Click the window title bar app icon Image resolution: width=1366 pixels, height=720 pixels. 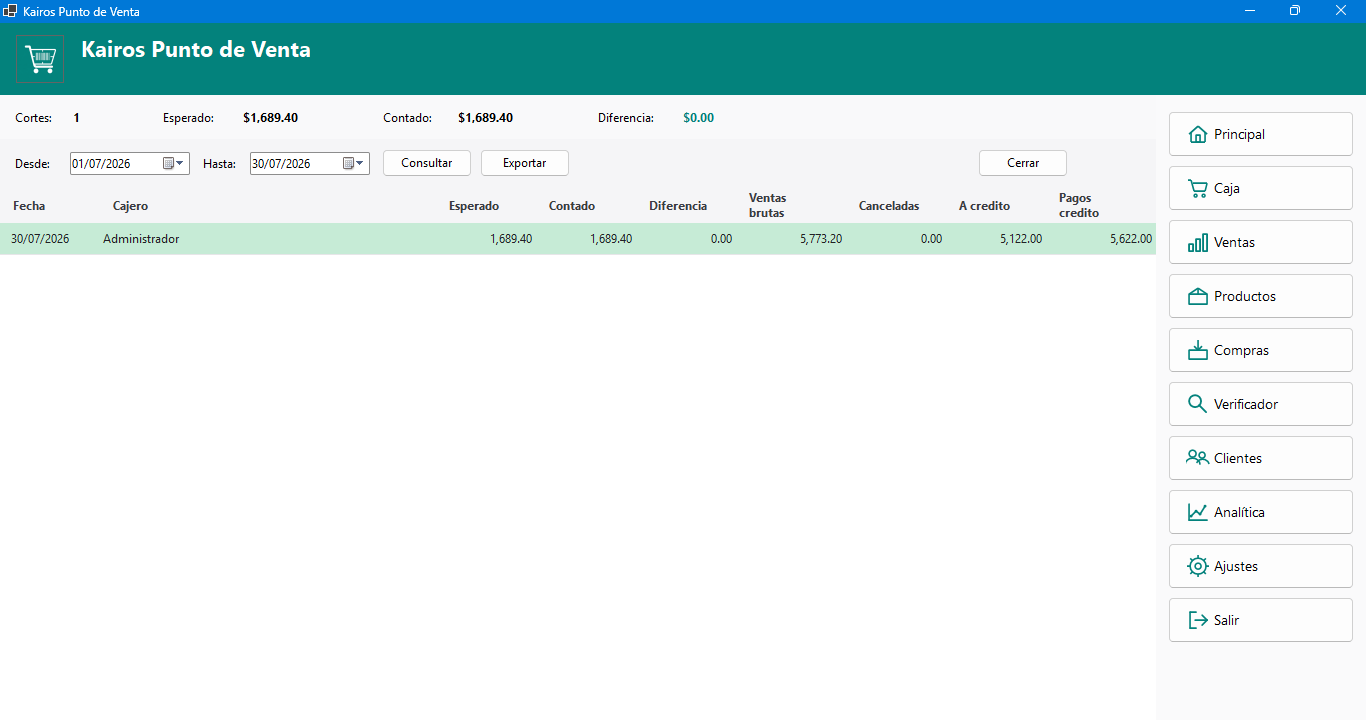coord(11,11)
